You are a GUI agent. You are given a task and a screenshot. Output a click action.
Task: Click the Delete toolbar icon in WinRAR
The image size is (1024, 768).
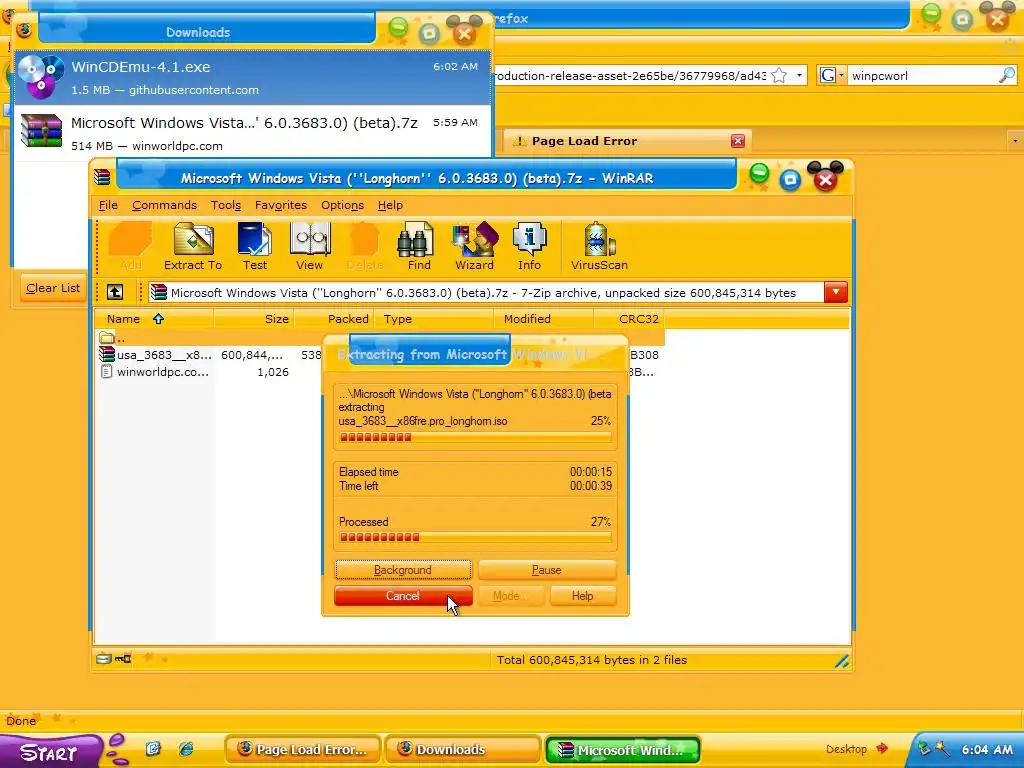(x=364, y=246)
